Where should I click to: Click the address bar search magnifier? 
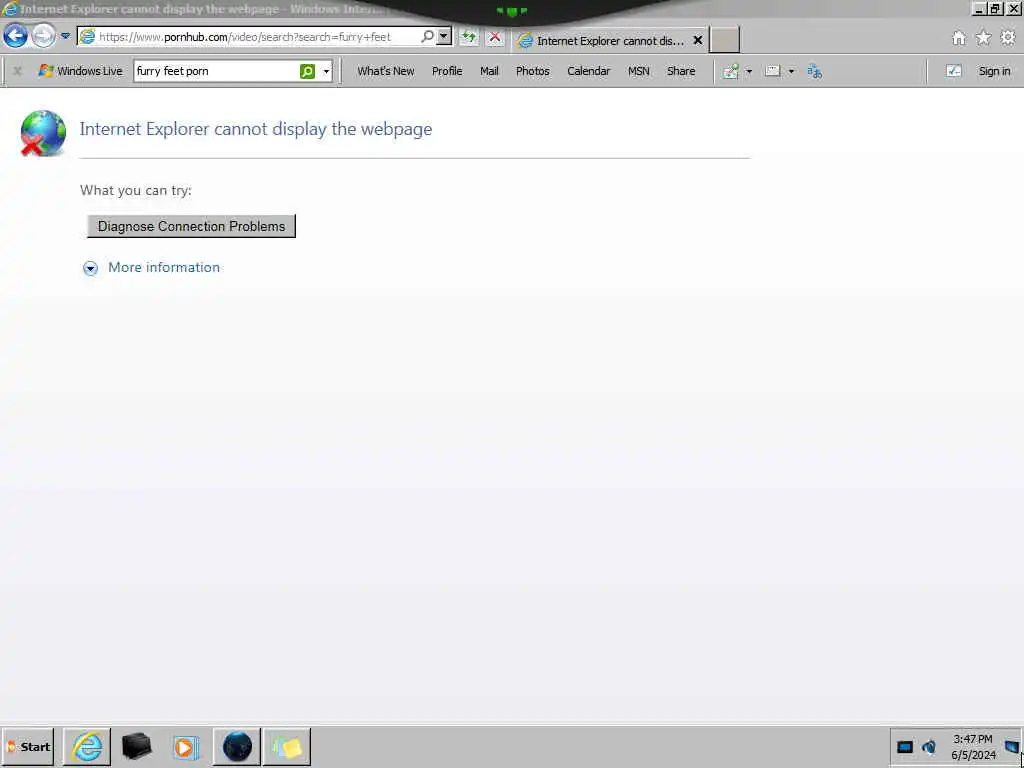427,37
